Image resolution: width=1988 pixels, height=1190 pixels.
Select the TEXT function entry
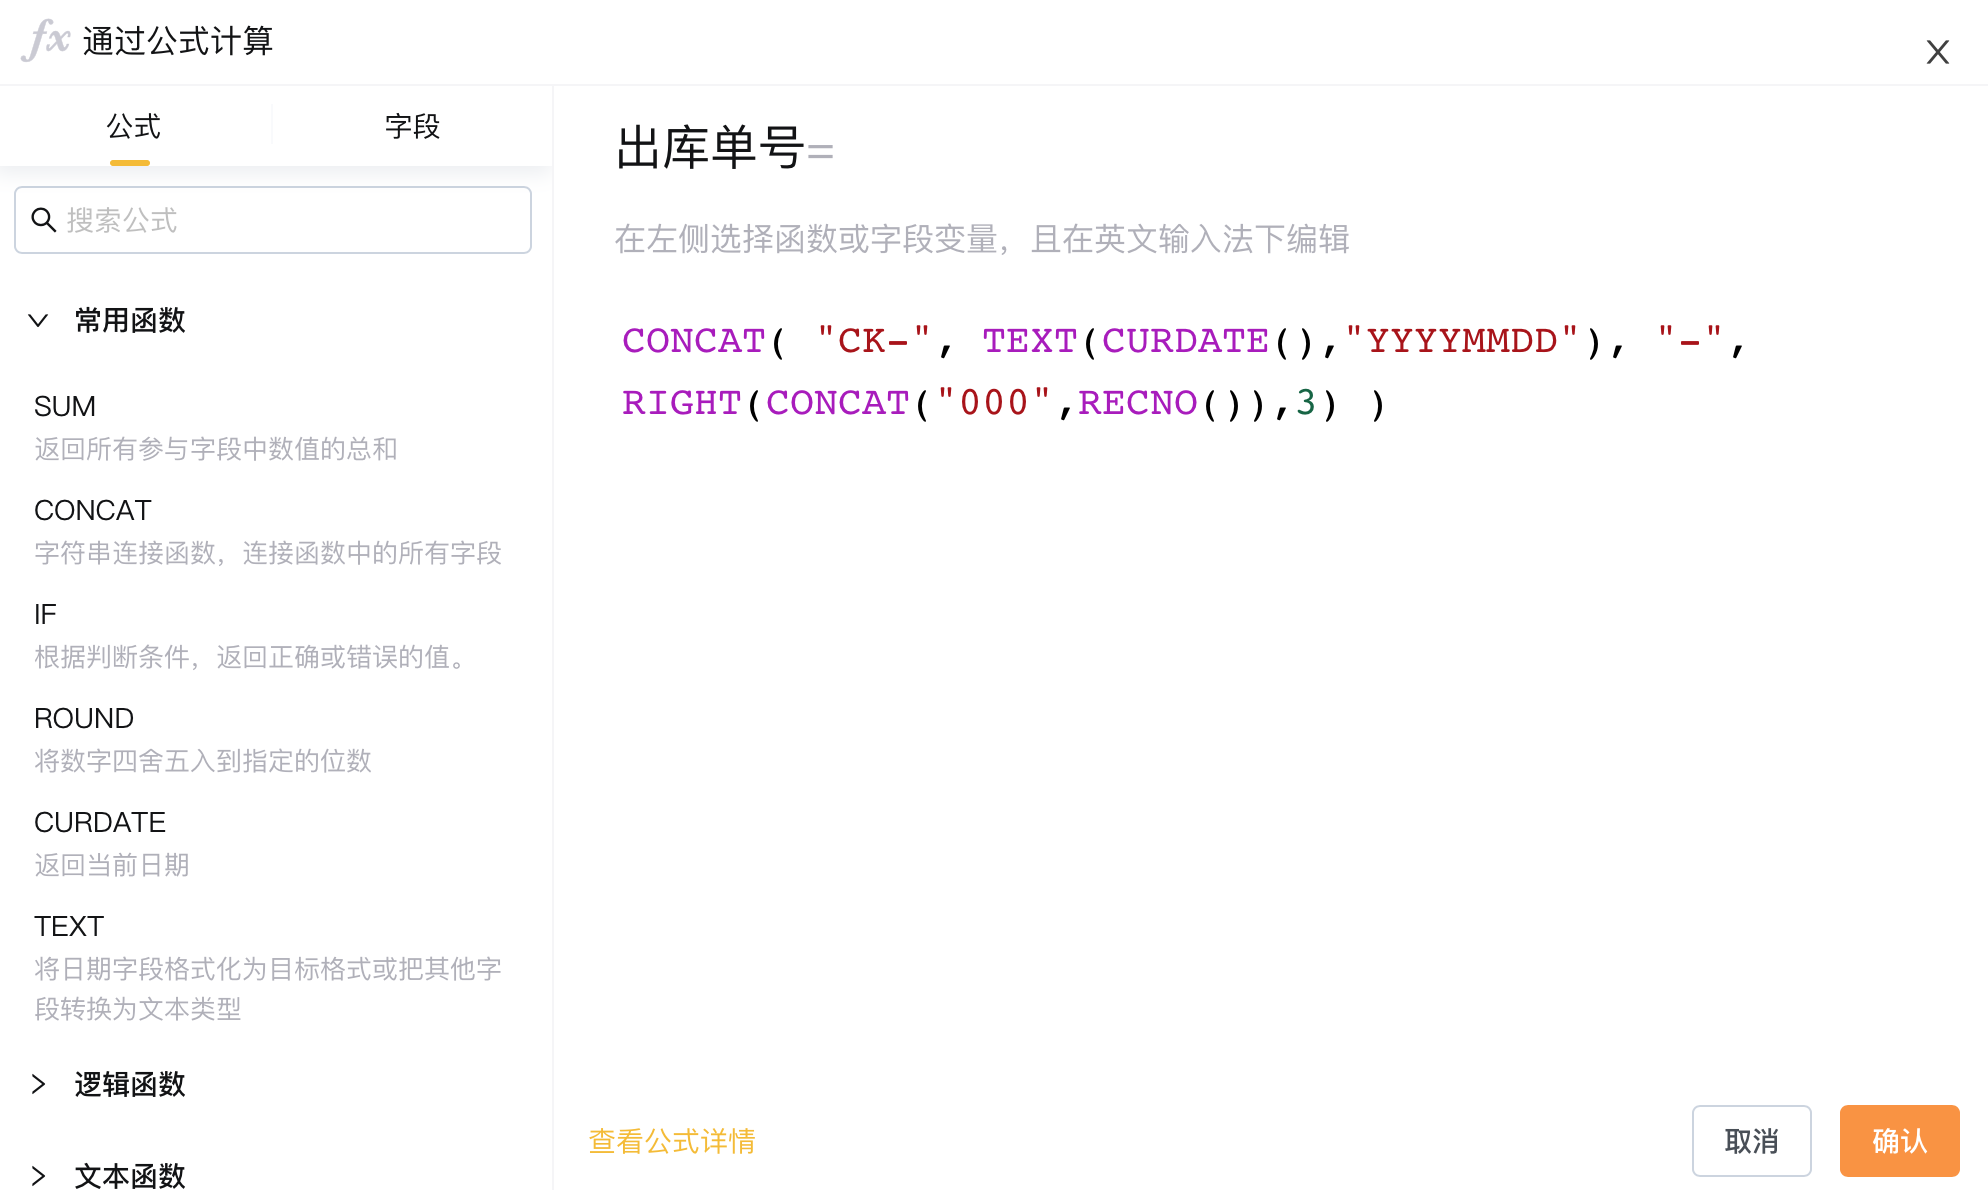pos(270,966)
